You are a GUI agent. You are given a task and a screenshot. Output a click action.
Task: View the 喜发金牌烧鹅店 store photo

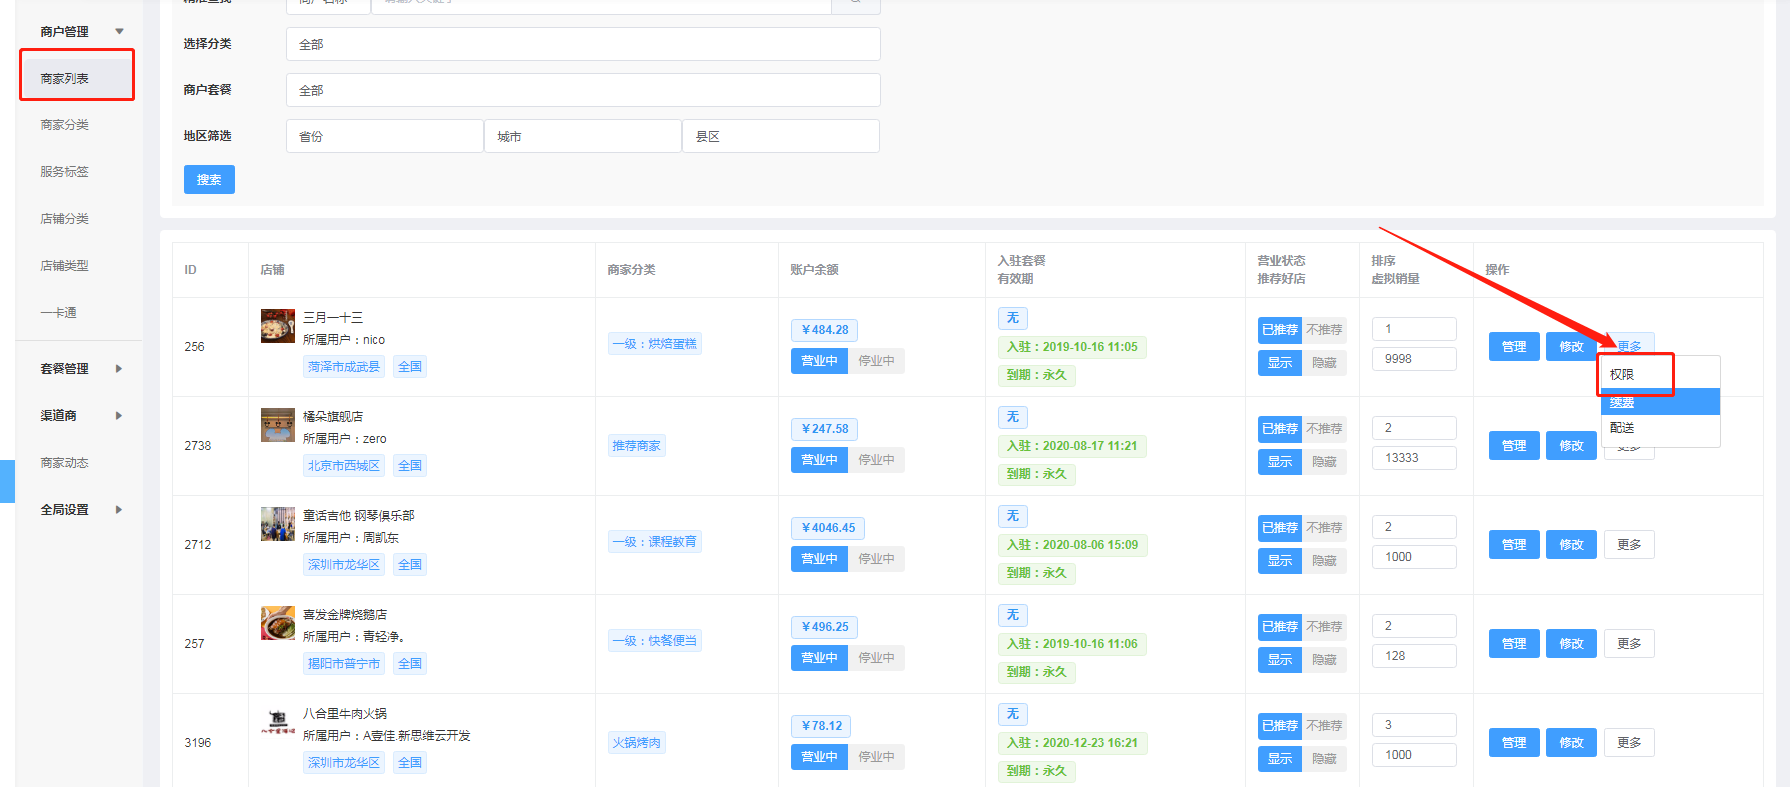[x=277, y=623]
